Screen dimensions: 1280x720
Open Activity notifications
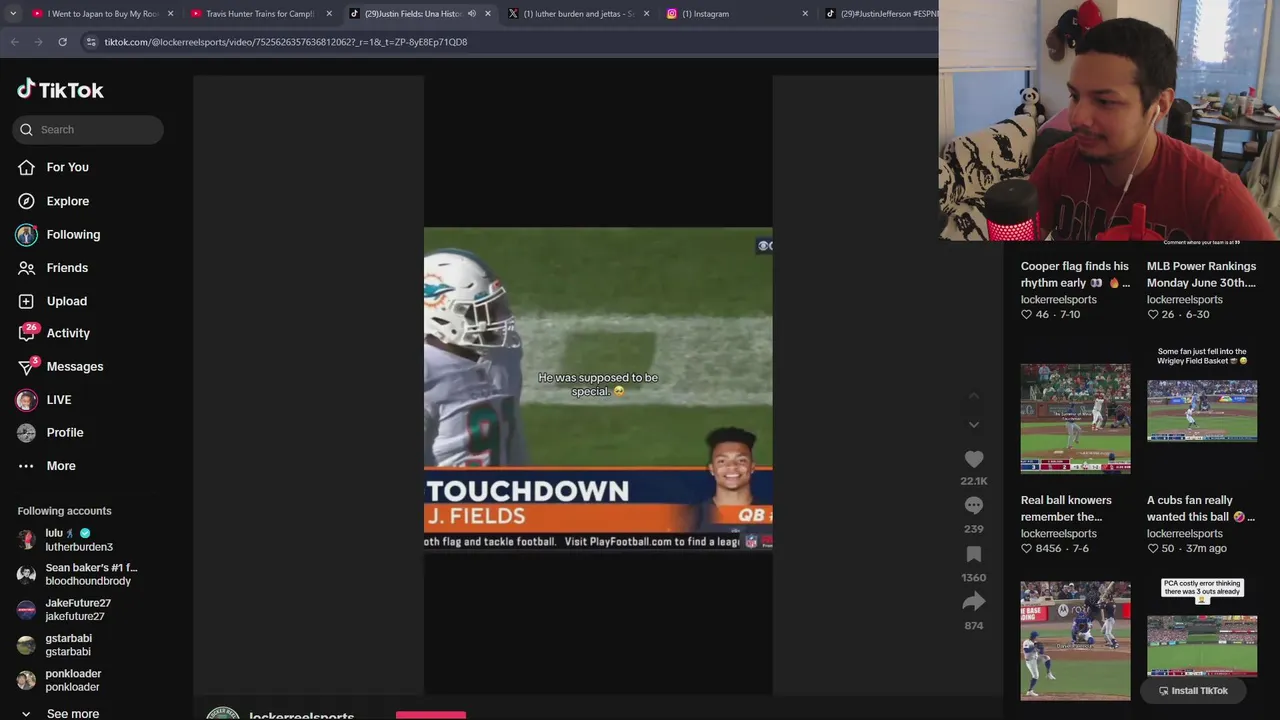coord(68,333)
